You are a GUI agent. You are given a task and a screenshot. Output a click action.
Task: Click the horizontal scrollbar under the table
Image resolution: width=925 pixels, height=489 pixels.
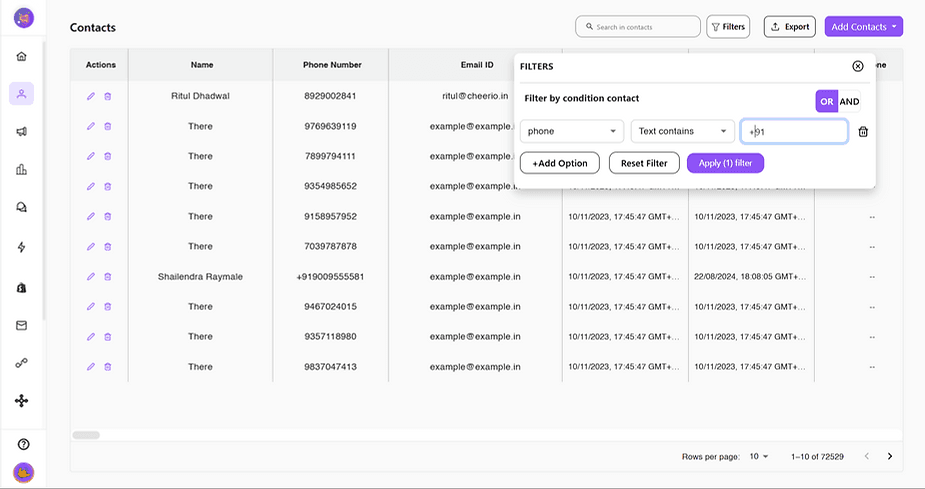click(86, 435)
